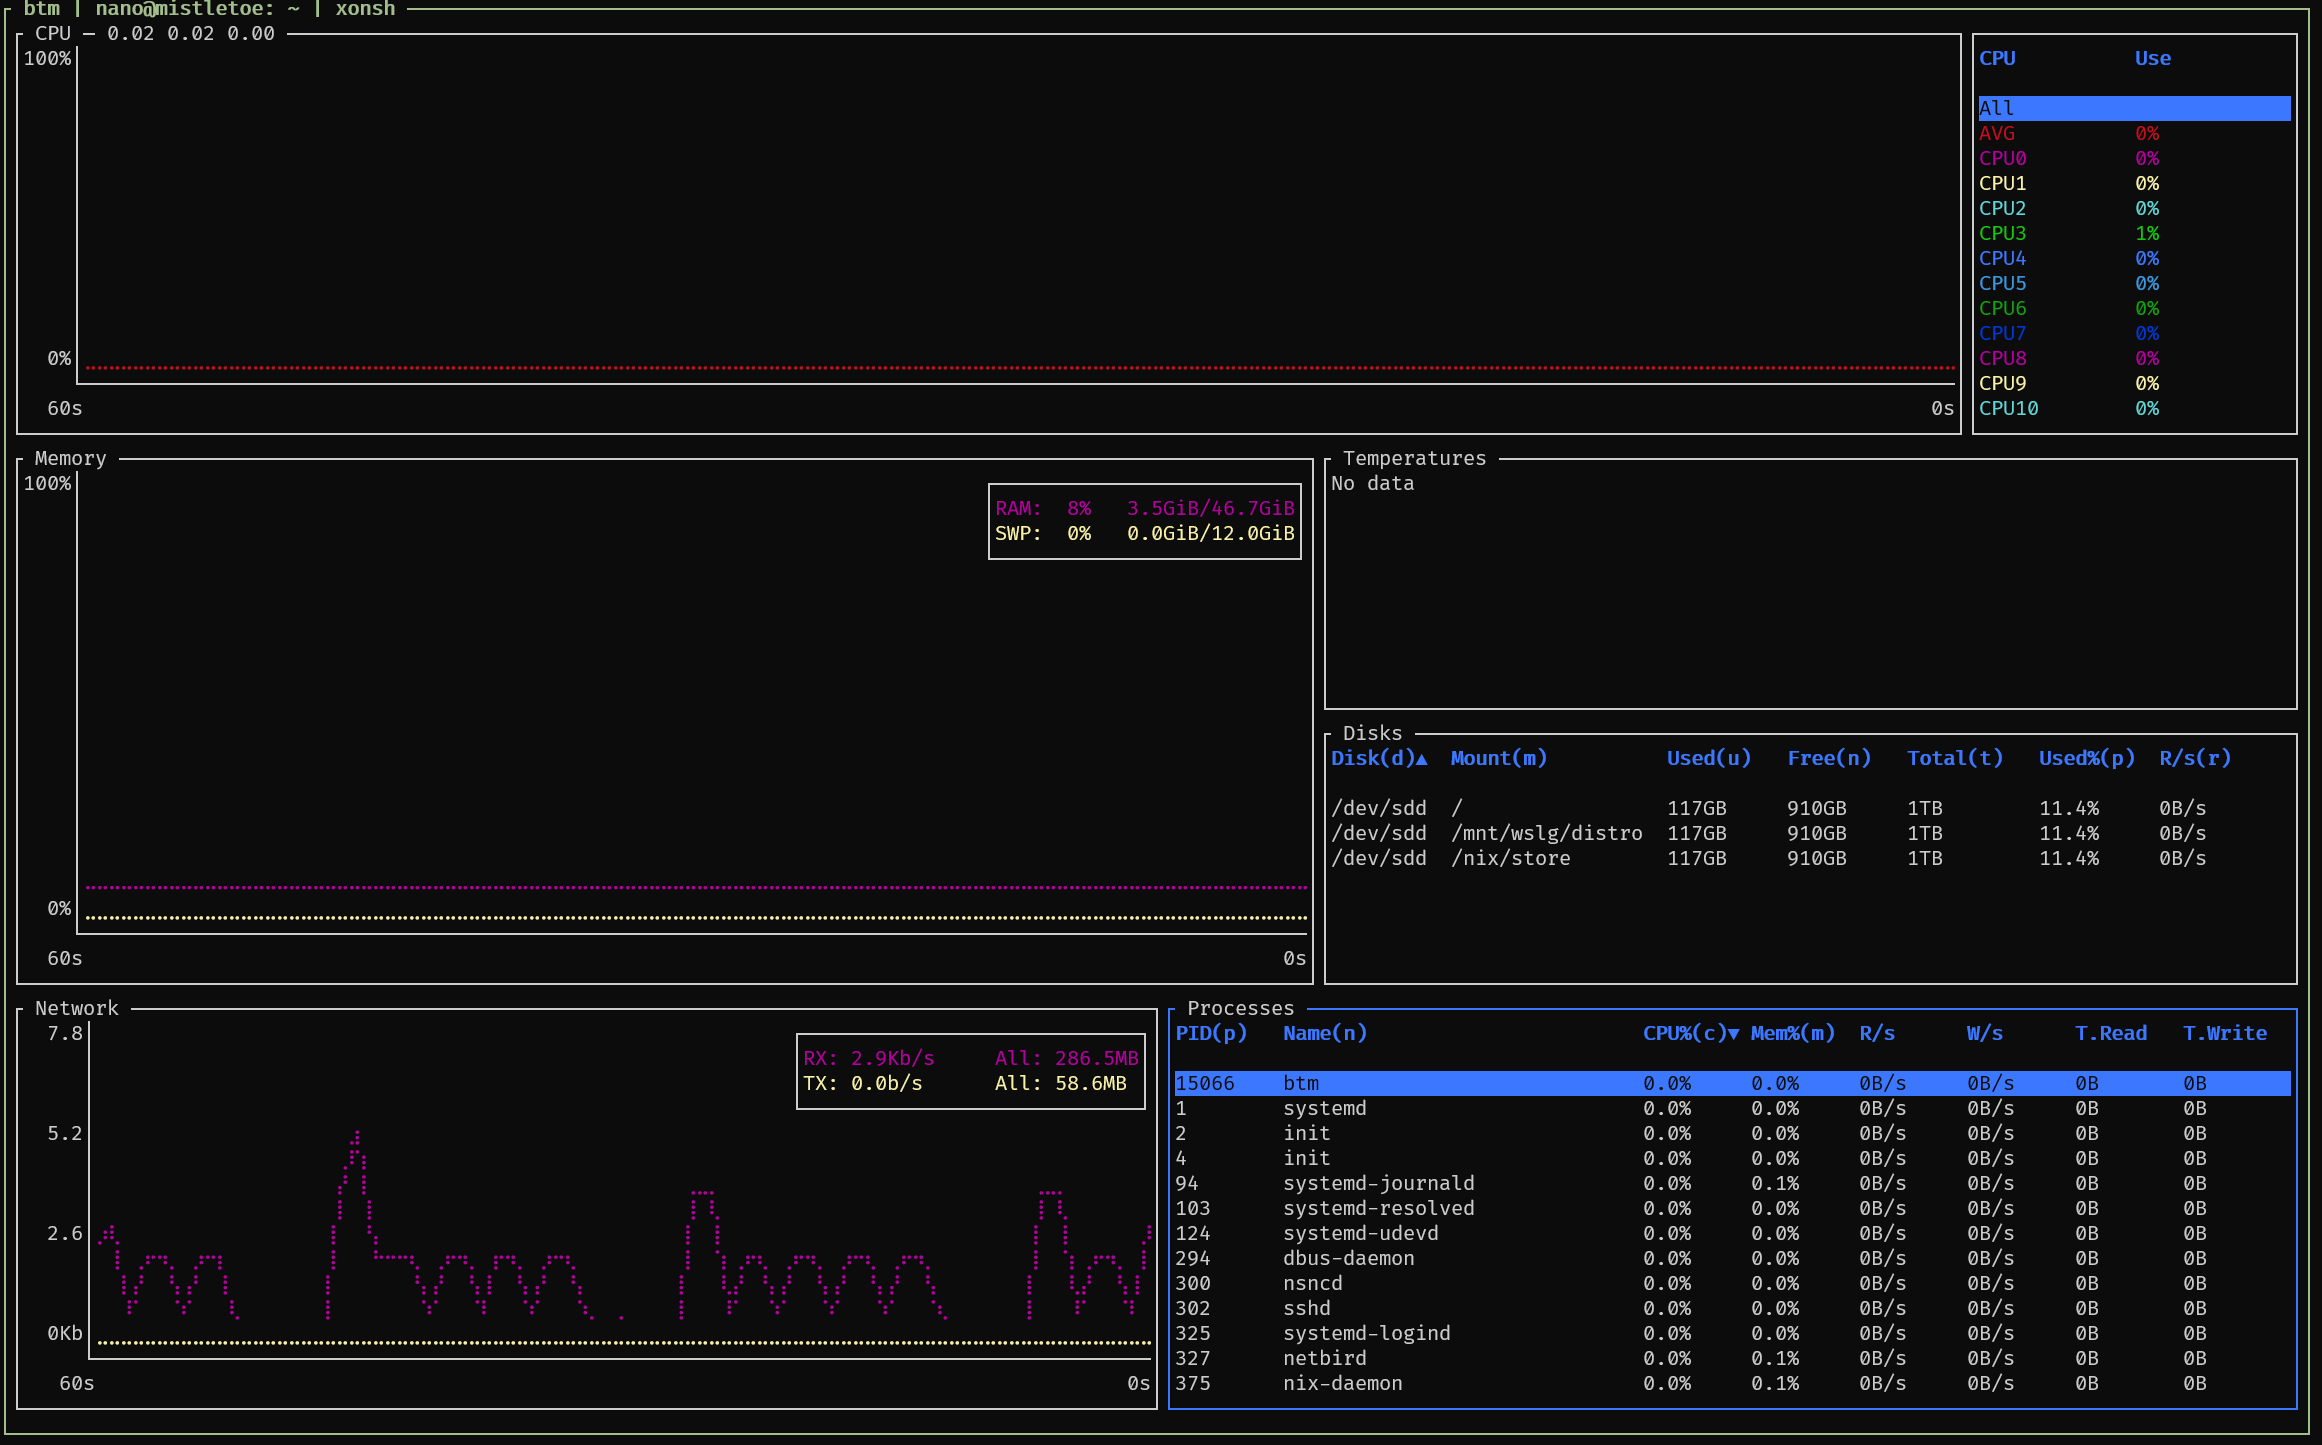Toggle the CPU3 entry in the CPU legend
Image resolution: width=2322 pixels, height=1445 pixels.
[x=2002, y=233]
